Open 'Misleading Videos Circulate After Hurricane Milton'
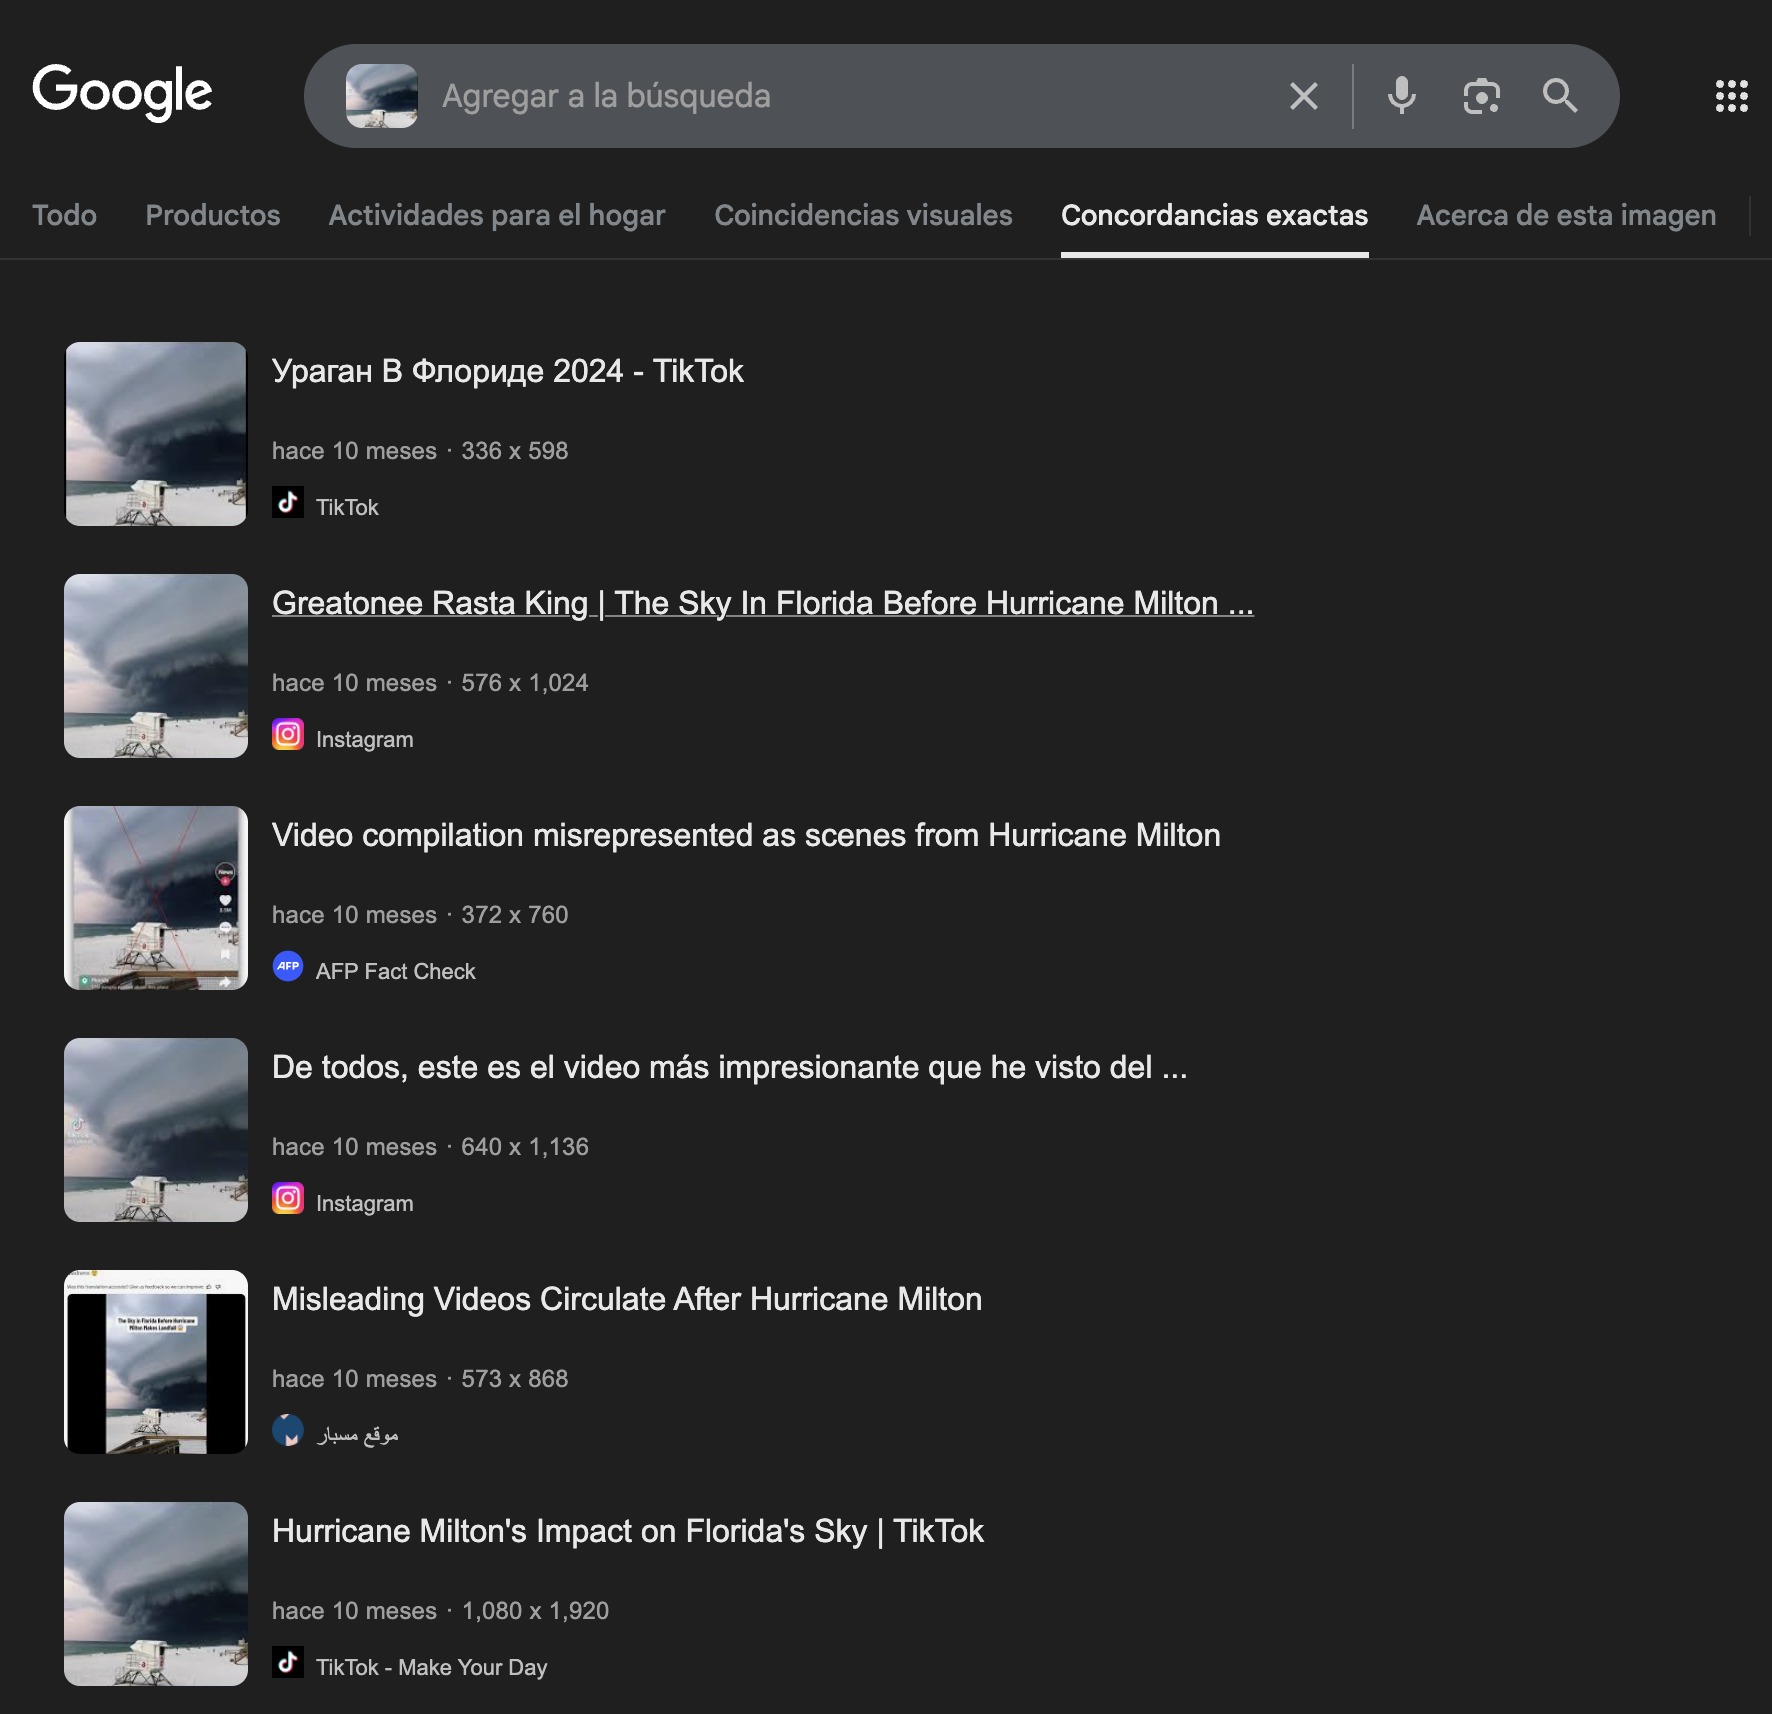1772x1714 pixels. [627, 1299]
